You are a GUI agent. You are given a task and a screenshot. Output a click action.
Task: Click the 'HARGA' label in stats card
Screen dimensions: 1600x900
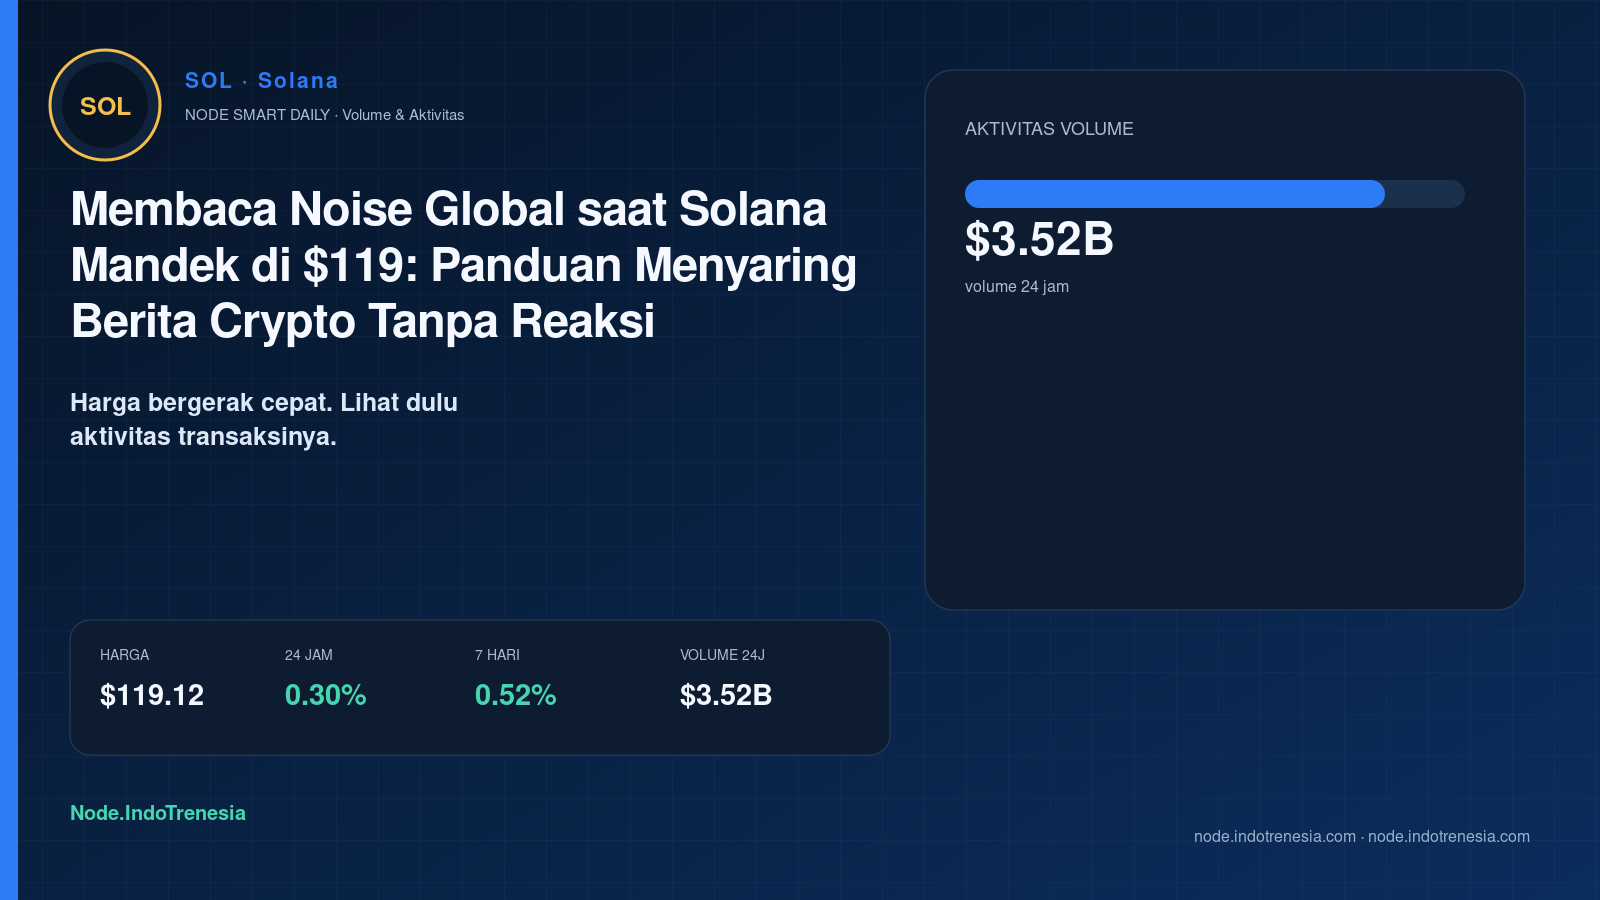(x=124, y=655)
